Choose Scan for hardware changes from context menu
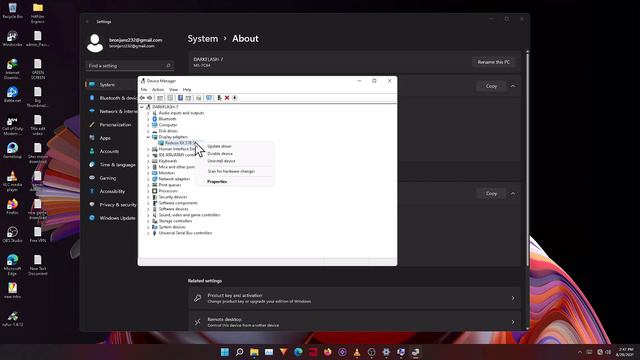Viewport: 640px width, 360px height. 235,171
